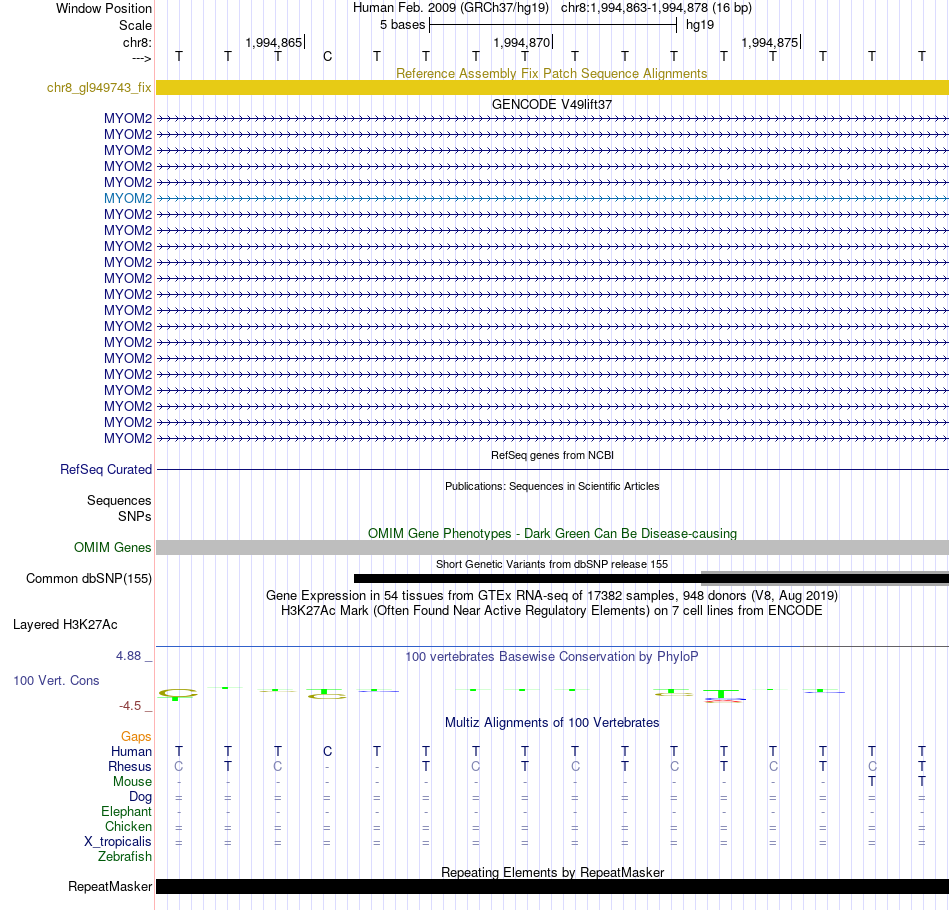
Task: Click the 4.88 conservation upper limit value
Action: (128, 656)
